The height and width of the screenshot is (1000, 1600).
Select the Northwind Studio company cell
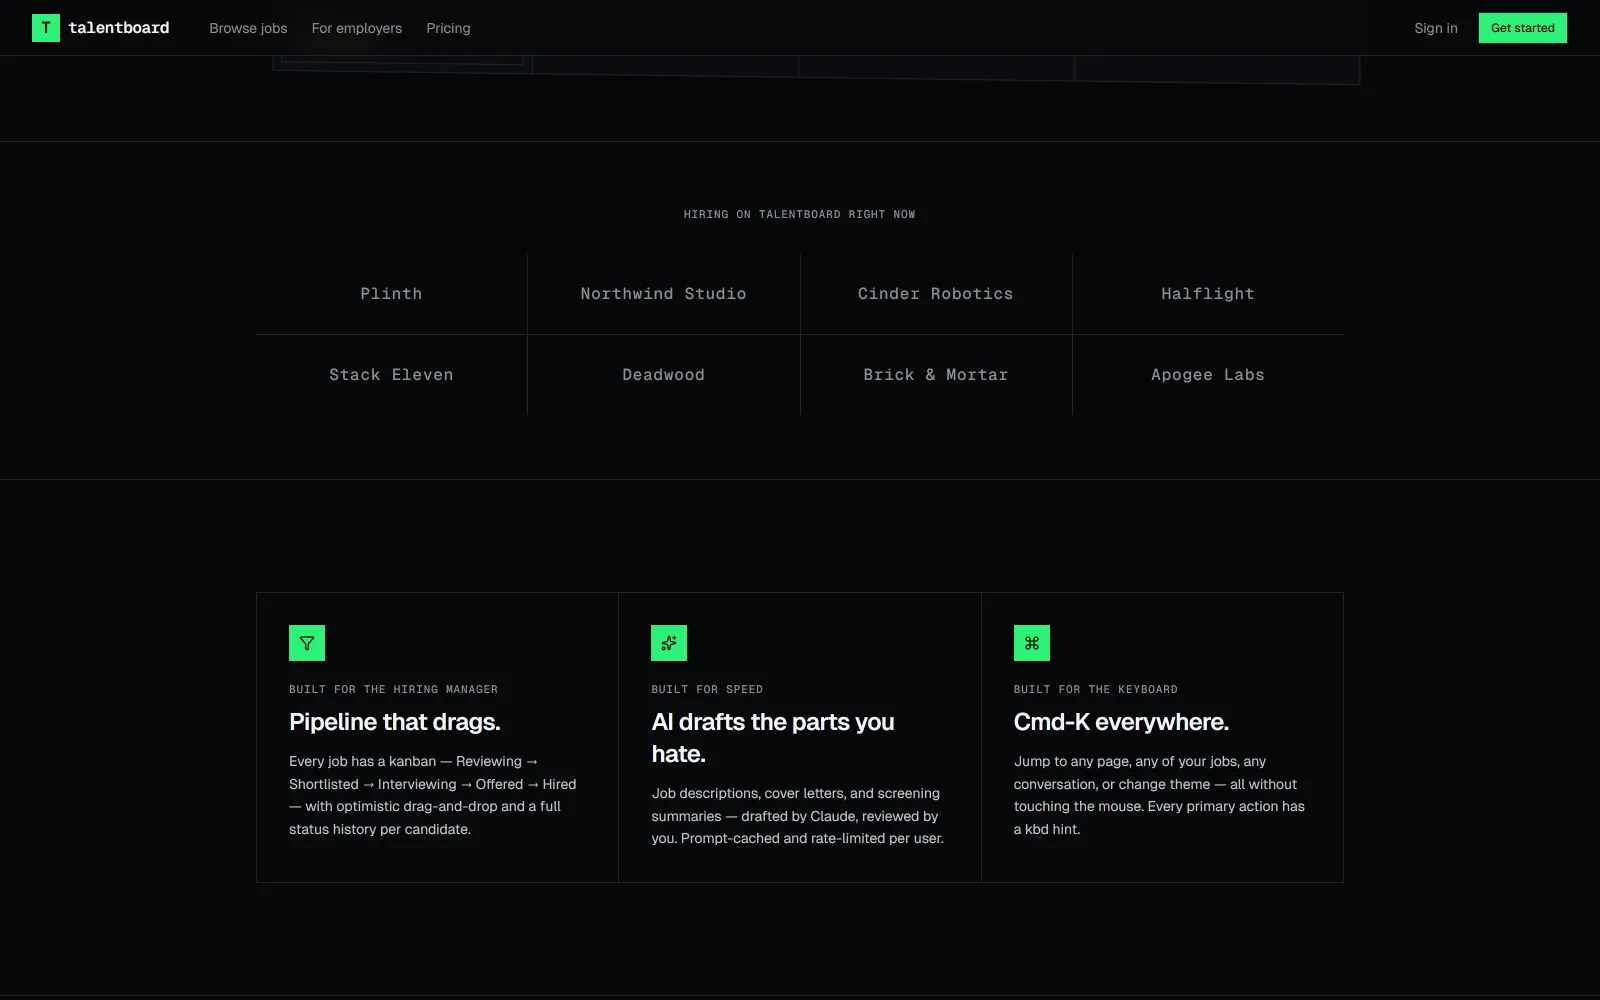point(664,294)
